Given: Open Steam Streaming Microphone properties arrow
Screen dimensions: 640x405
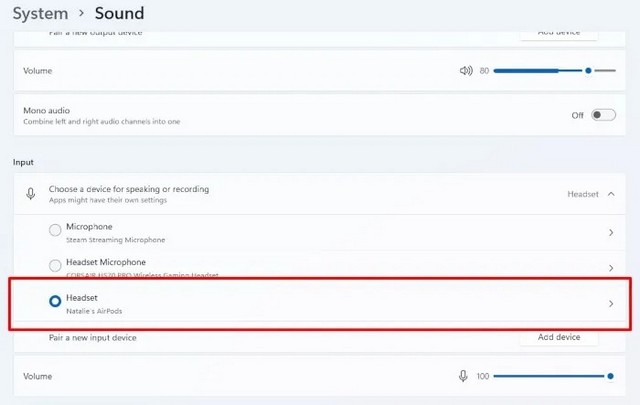Looking at the screenshot, I should [x=611, y=232].
